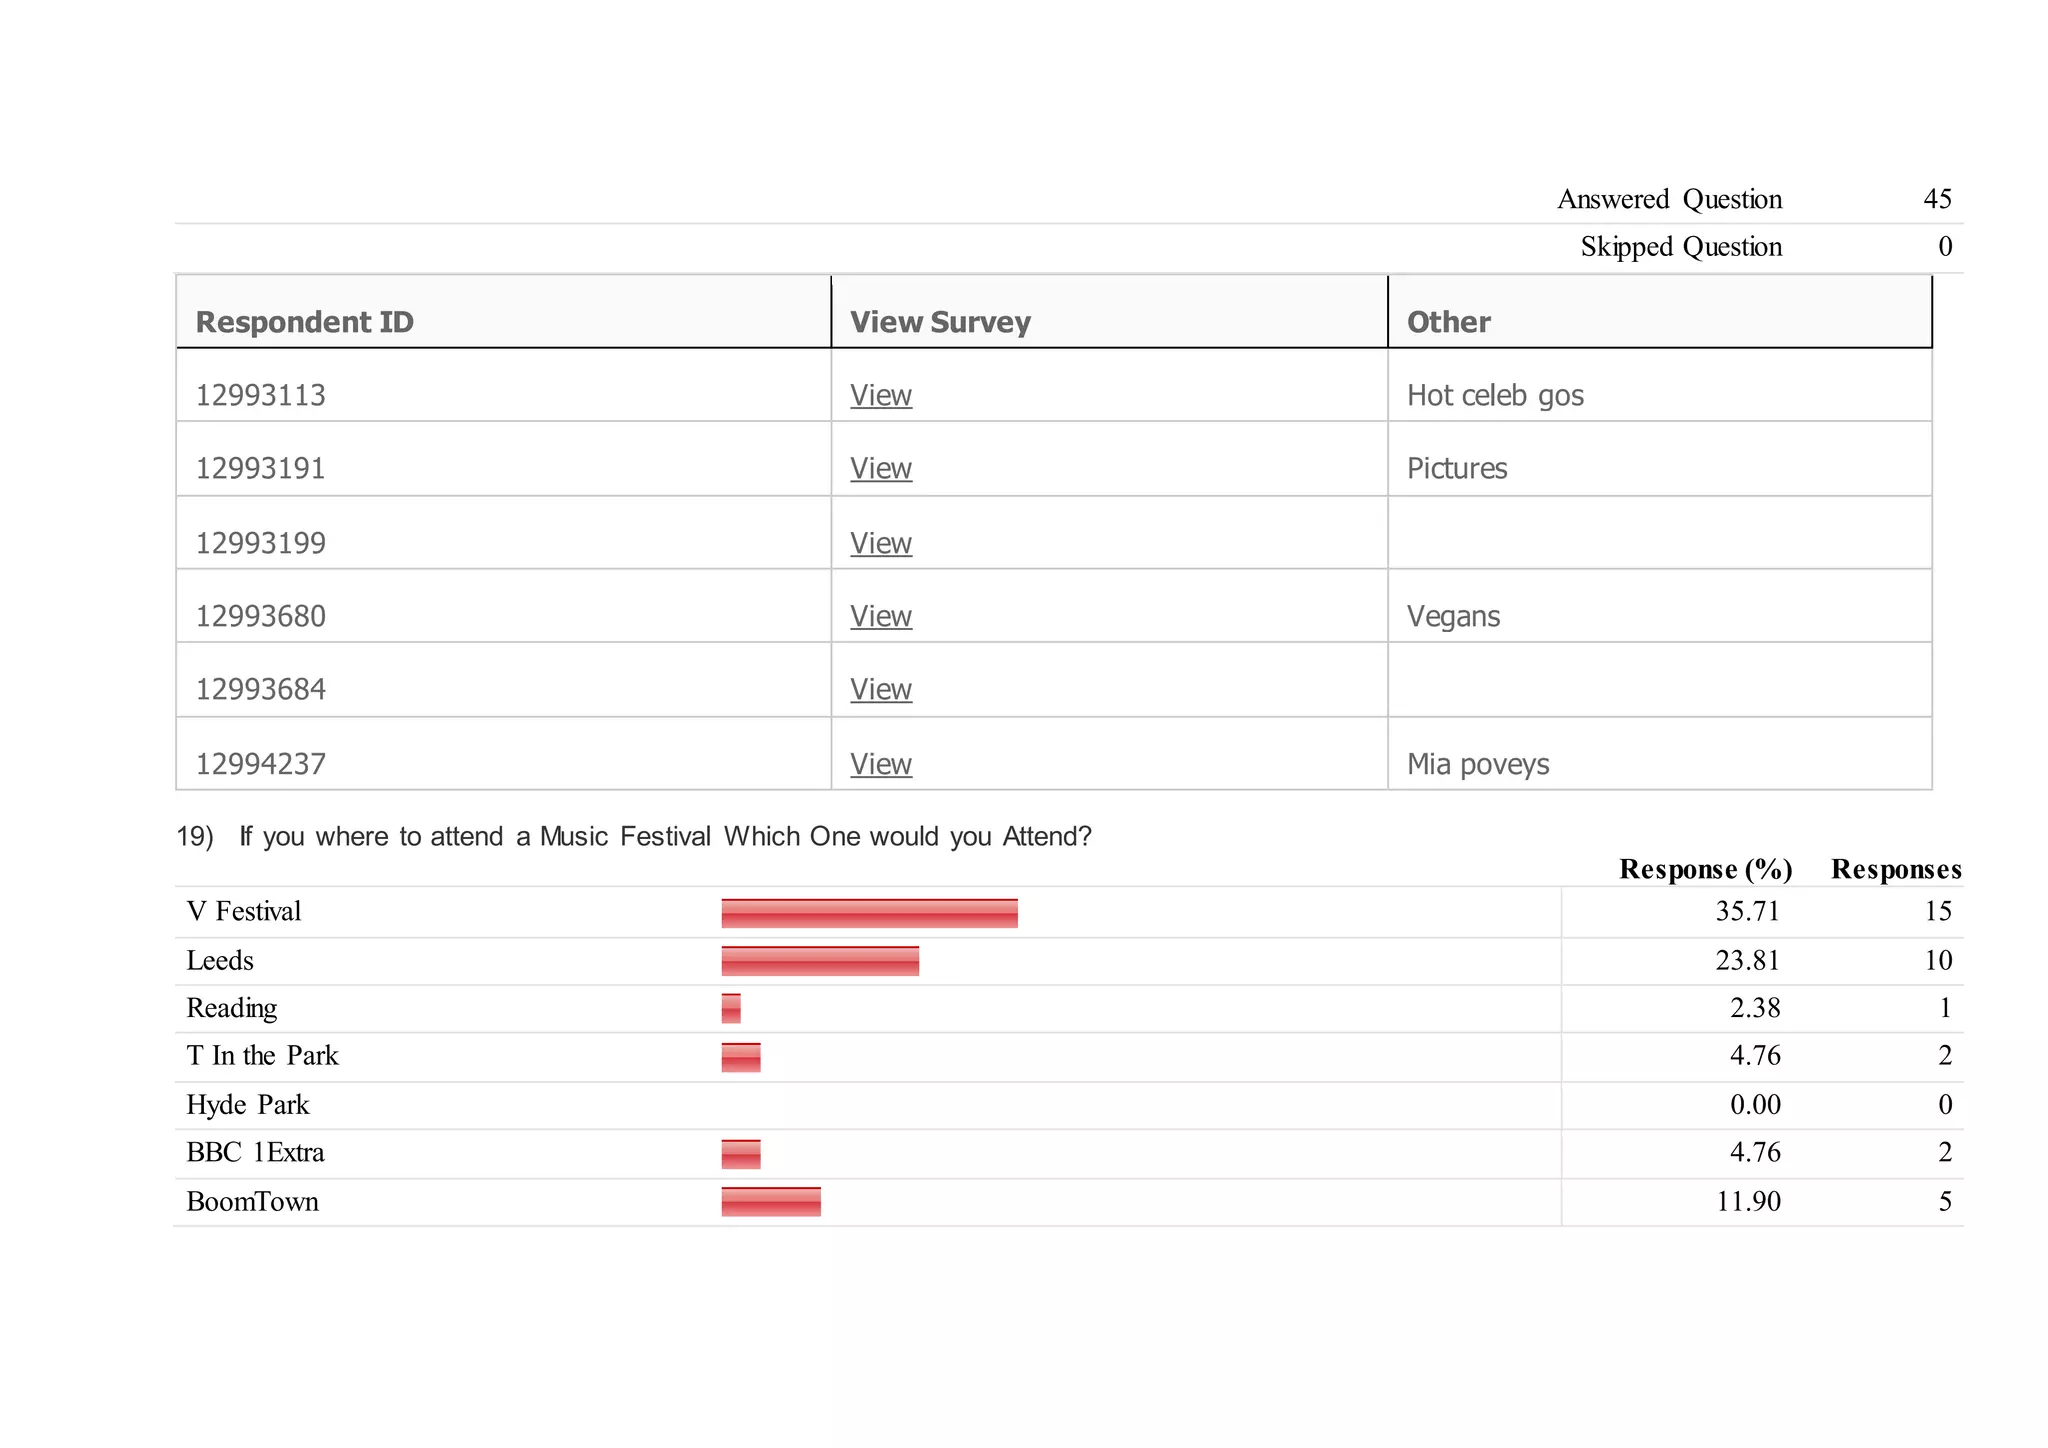Viewport: 2048px width, 1448px height.
Task: Click the question 19 Music Festival text
Action: click(x=665, y=836)
